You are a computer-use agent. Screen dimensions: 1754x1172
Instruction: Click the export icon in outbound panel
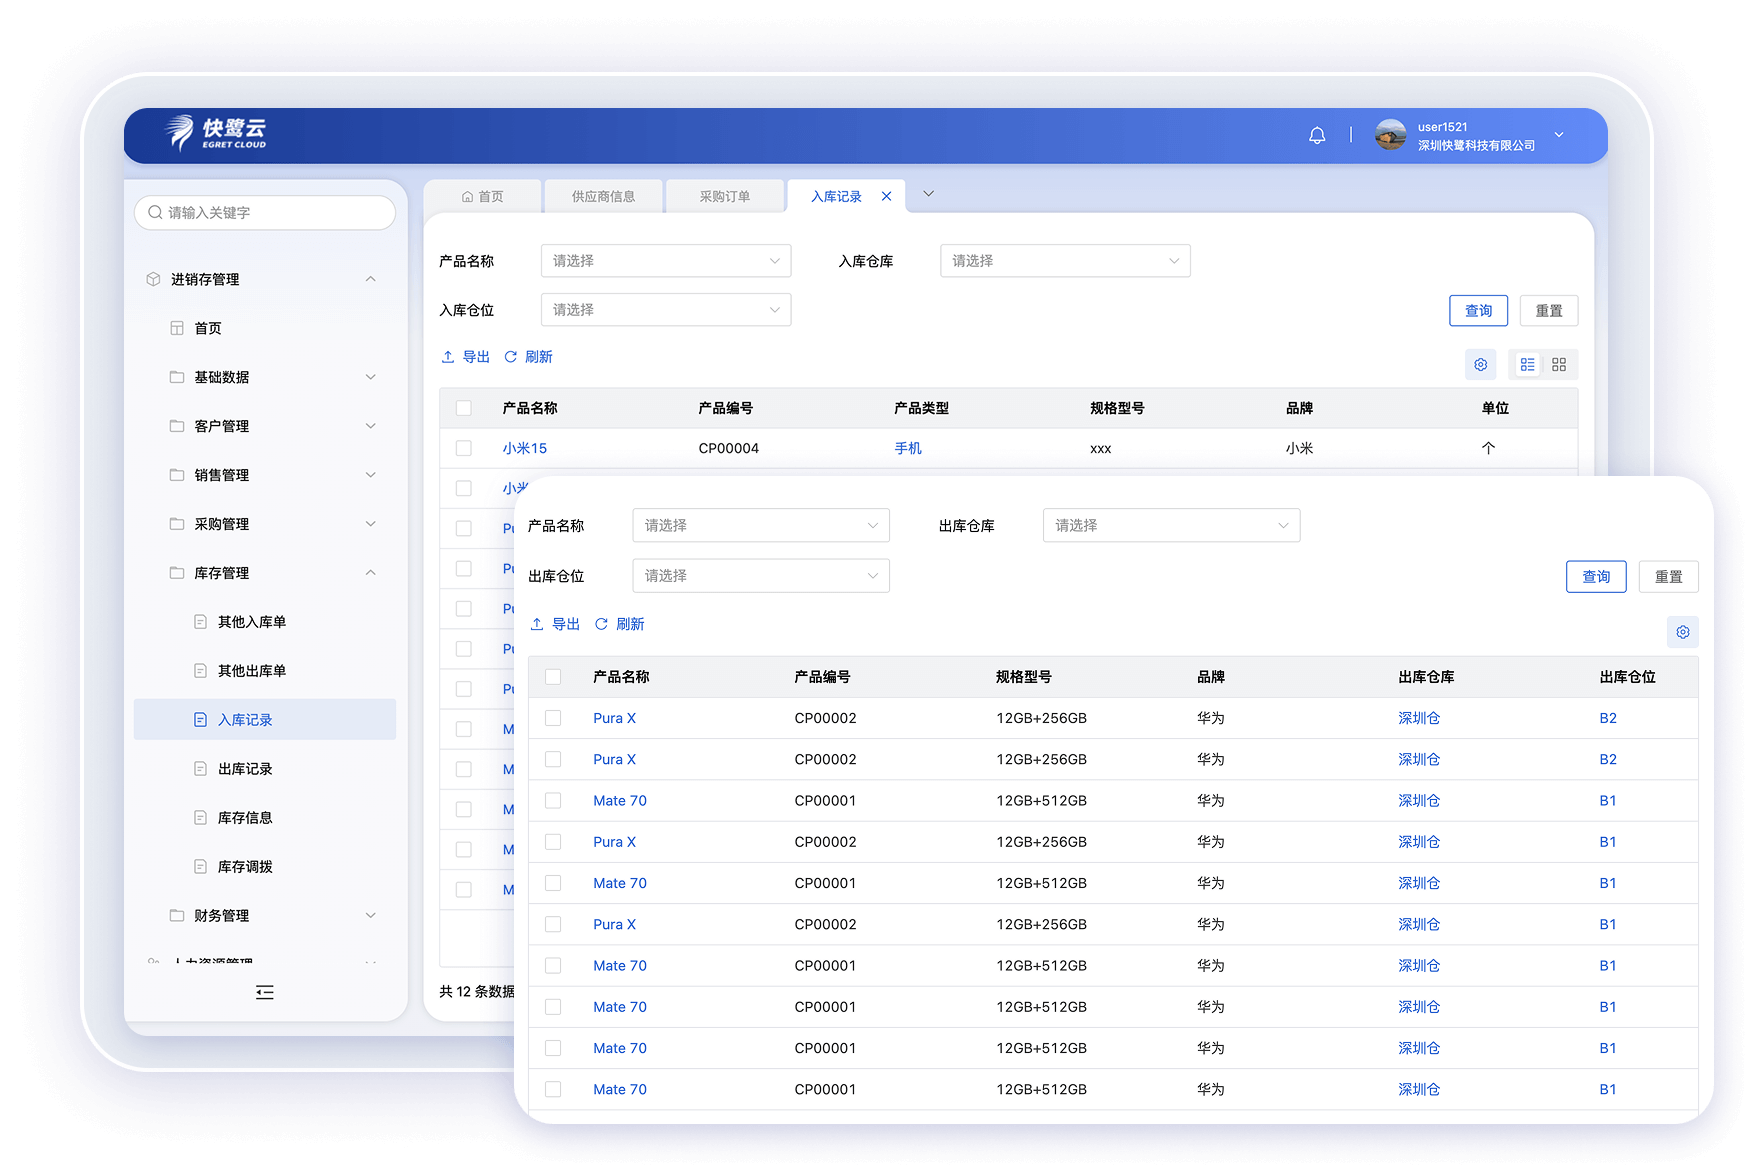(x=537, y=624)
